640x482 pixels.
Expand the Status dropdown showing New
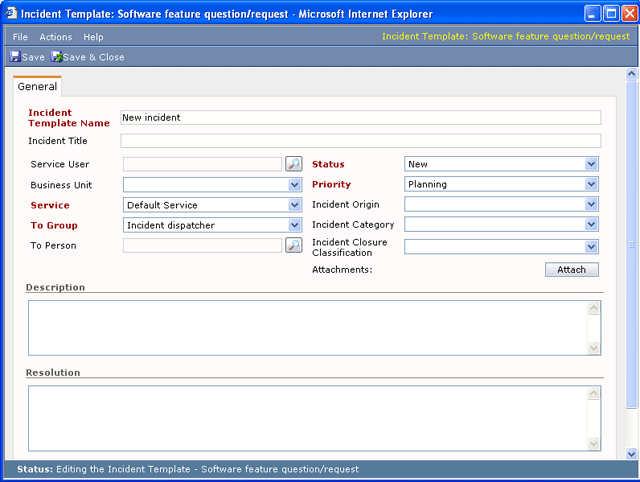[591, 164]
